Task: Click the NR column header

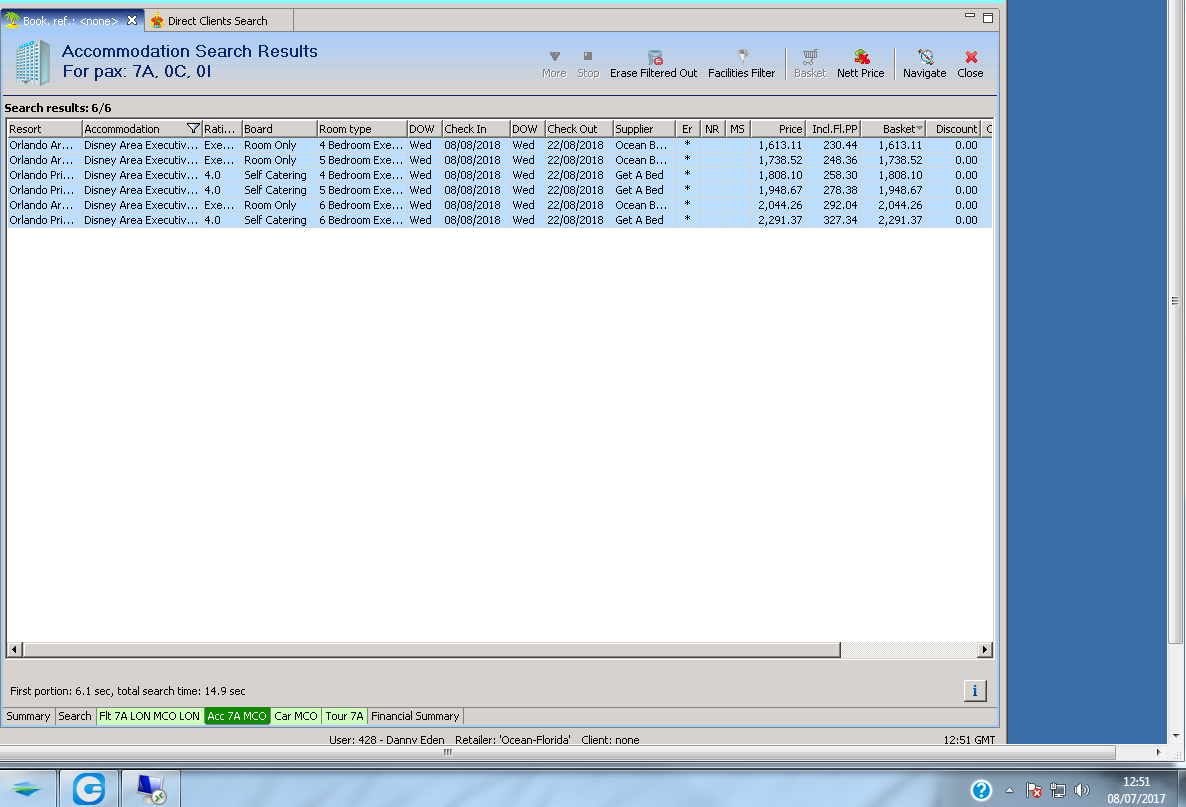Action: tap(713, 129)
